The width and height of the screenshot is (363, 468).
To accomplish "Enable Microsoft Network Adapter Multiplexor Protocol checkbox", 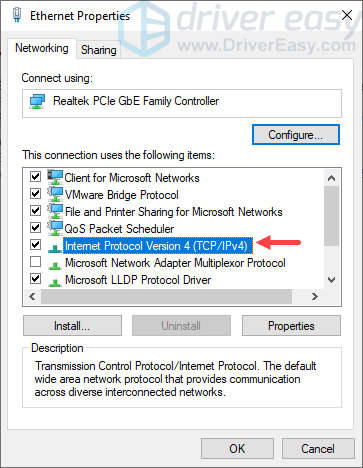I will tap(35, 262).
